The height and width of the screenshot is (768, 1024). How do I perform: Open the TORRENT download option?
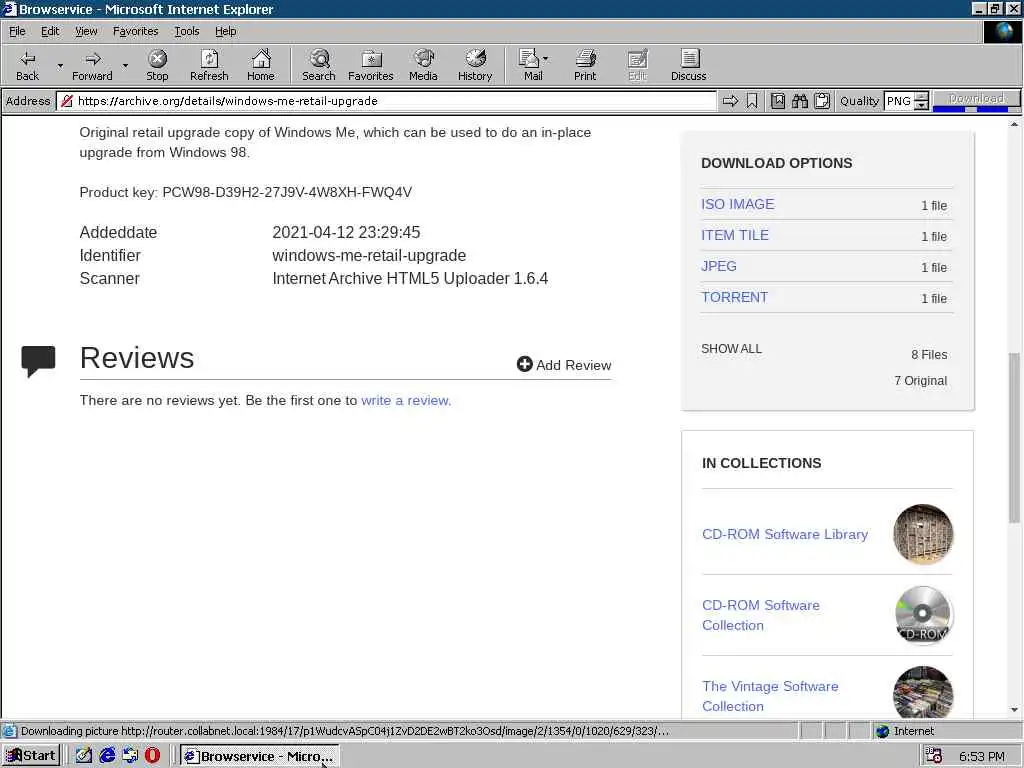734,297
